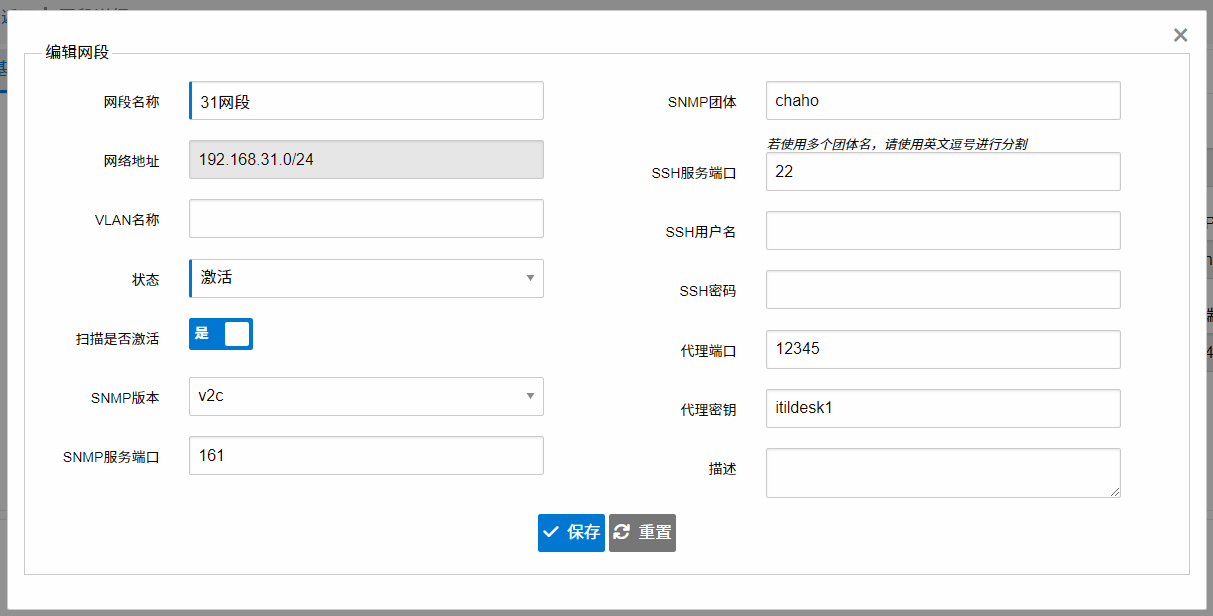This screenshot has height=616, width=1213.
Task: Click the disabled 网络地址 field
Action: tap(366, 160)
